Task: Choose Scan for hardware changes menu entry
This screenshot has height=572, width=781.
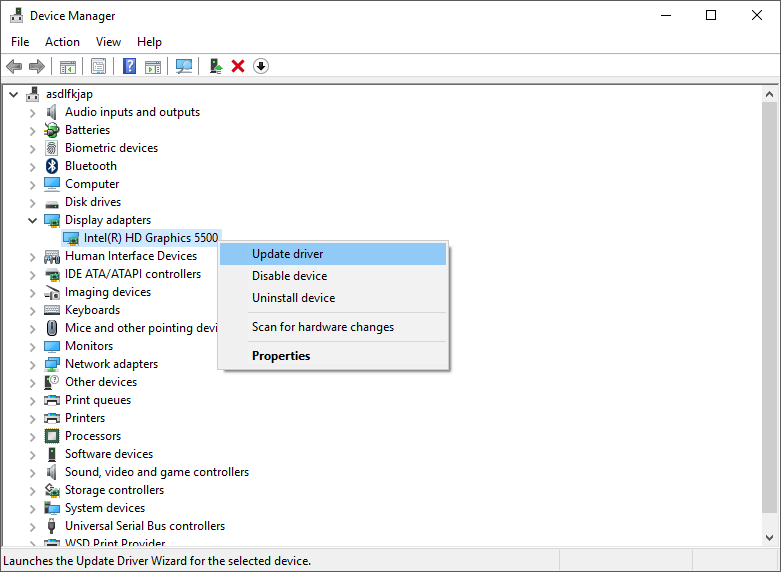Action: pyautogui.click(x=333, y=327)
